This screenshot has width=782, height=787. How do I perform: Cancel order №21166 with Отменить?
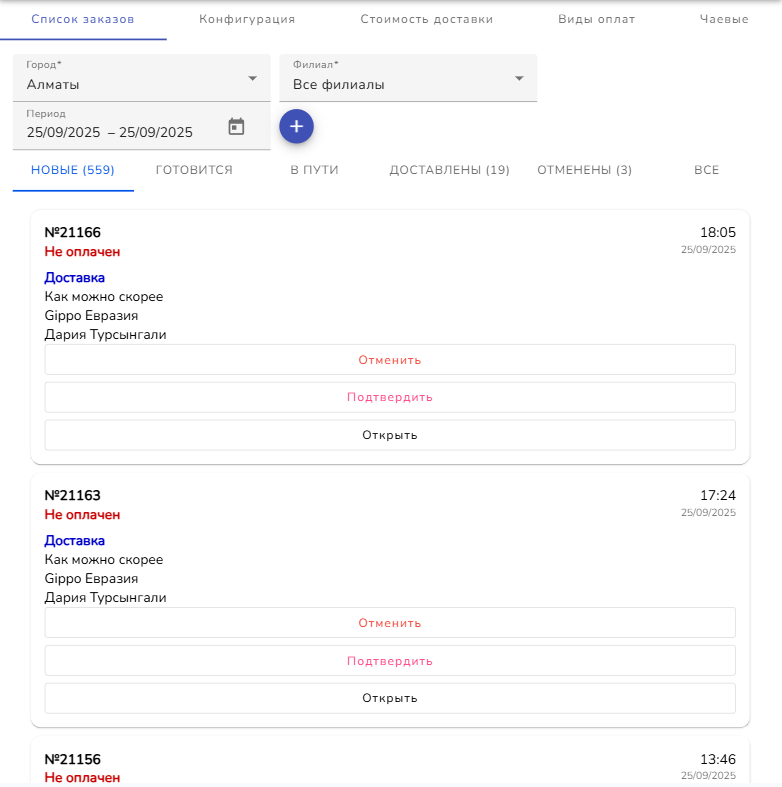tap(390, 360)
